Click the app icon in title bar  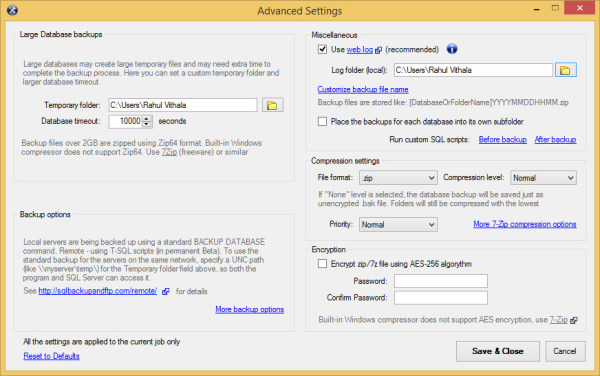[12, 10]
